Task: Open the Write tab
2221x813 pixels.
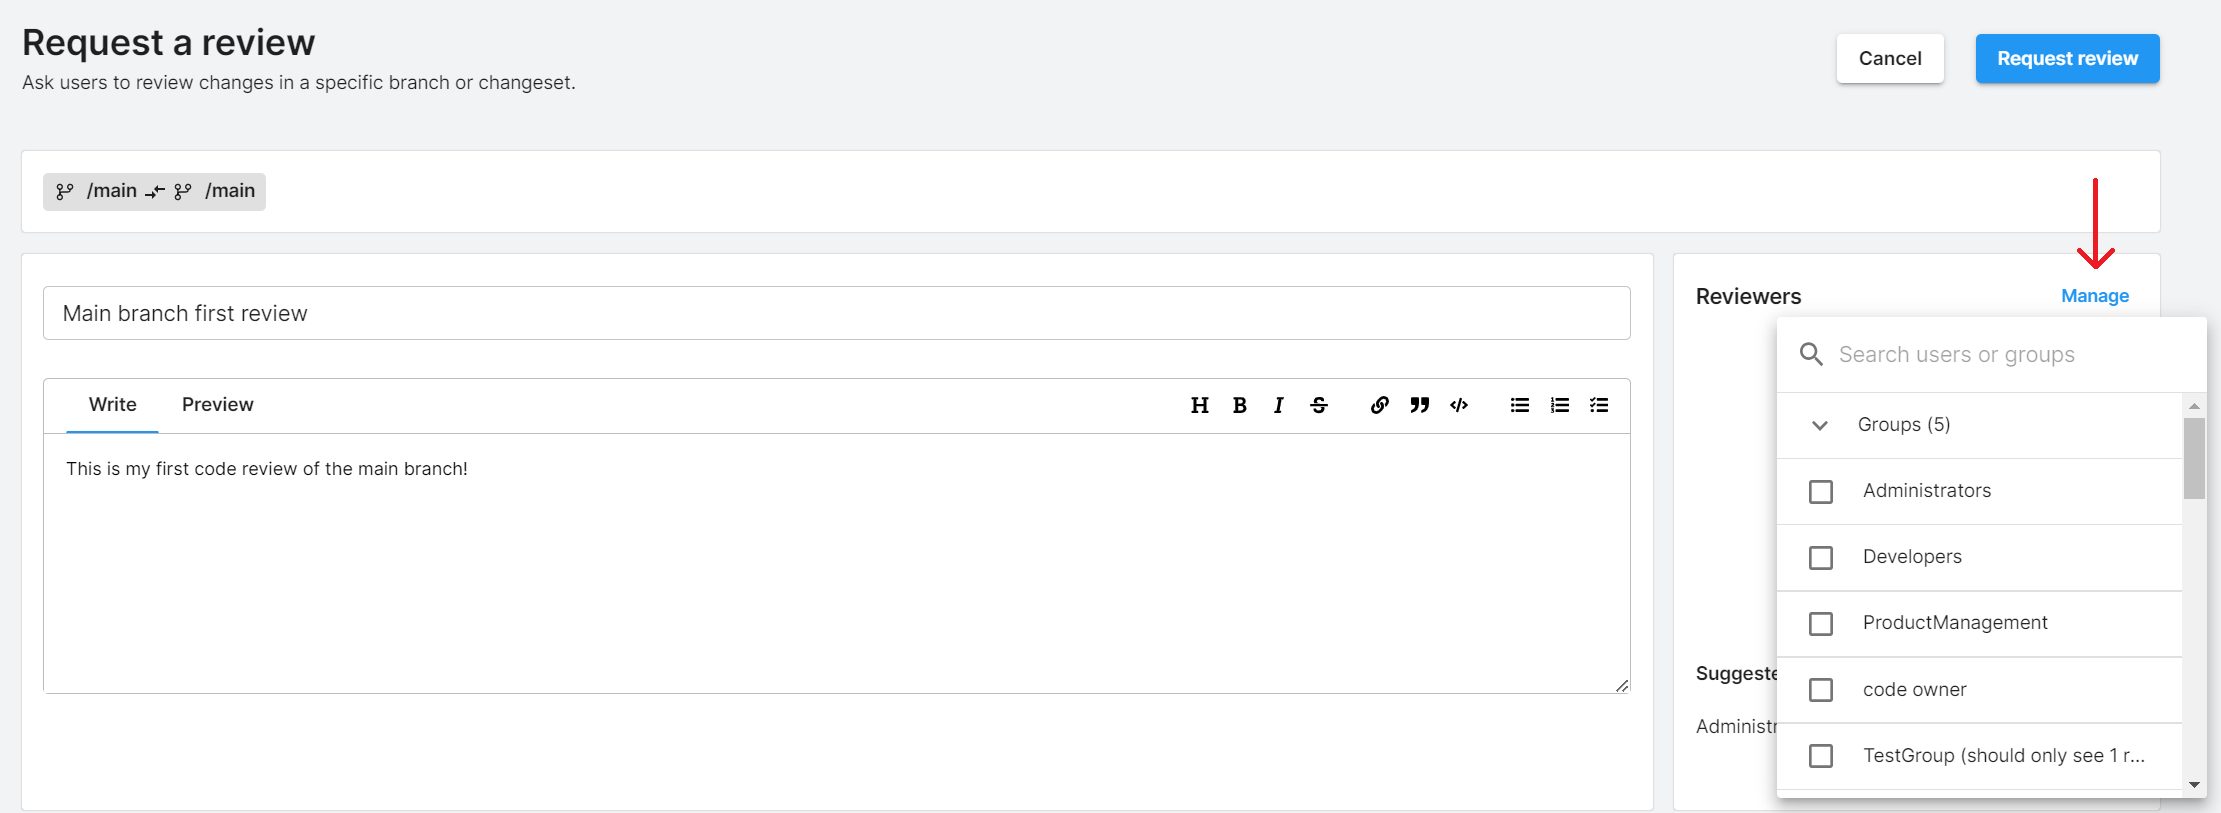Action: (112, 405)
